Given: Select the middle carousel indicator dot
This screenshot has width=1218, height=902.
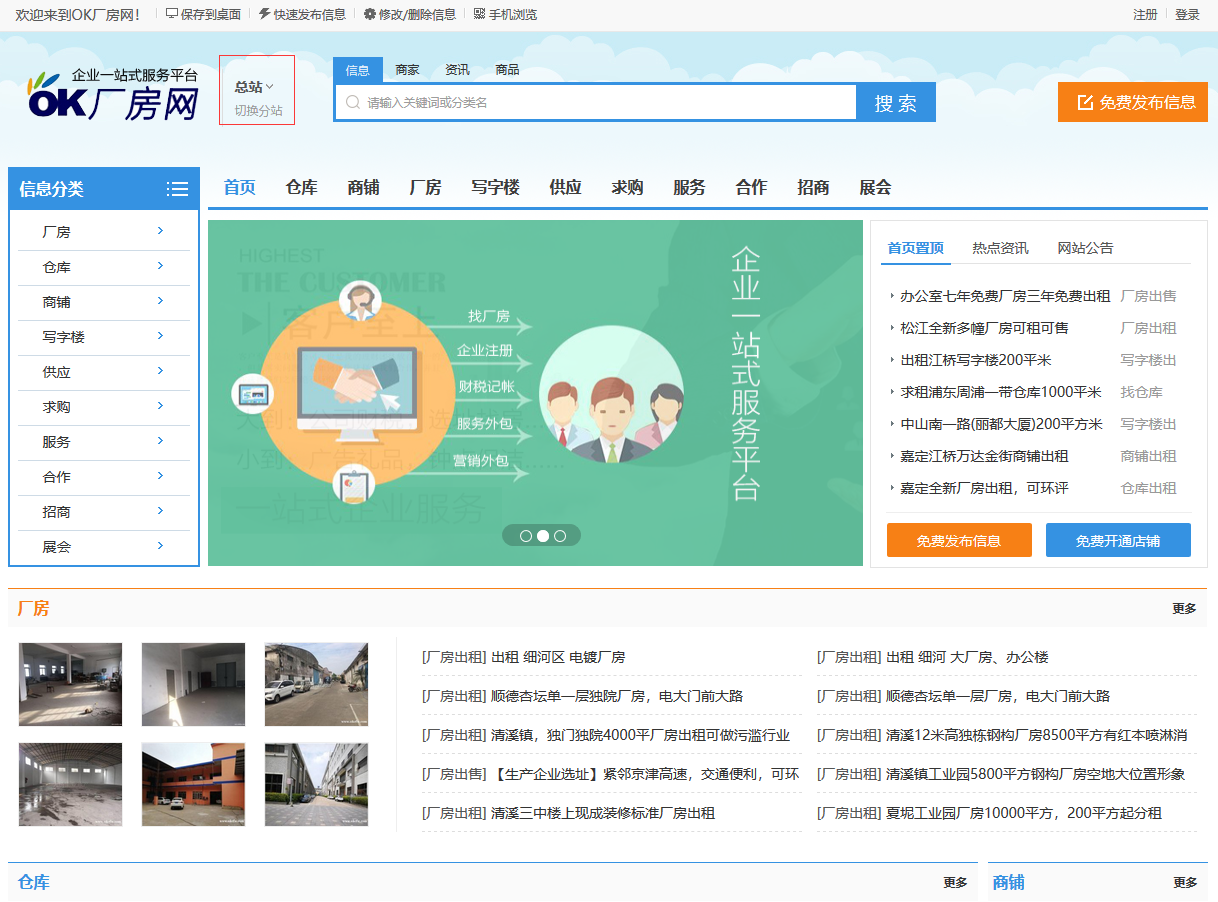Looking at the screenshot, I should [543, 536].
